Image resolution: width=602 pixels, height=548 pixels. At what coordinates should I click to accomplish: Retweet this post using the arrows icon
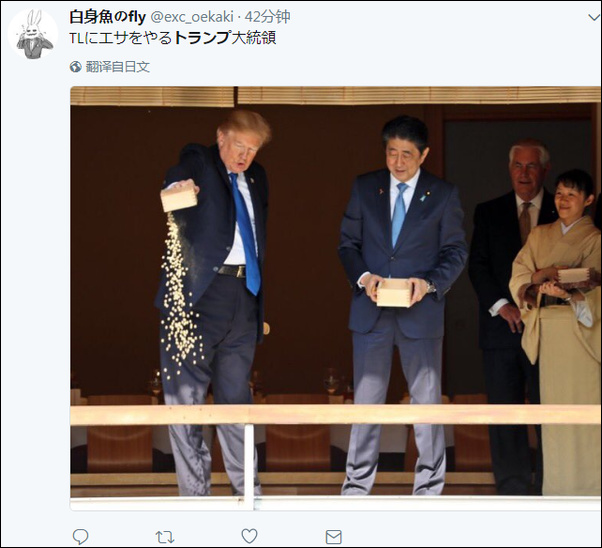[x=165, y=537]
